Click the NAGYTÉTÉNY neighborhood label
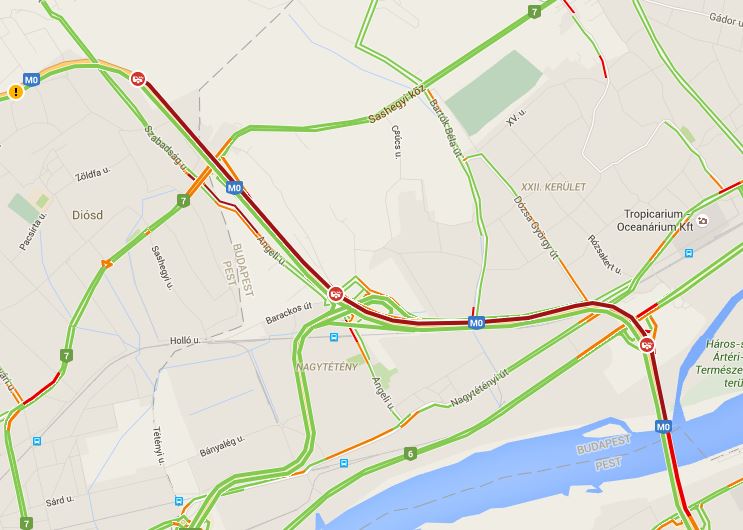Viewport: 743px width, 530px height. (327, 366)
